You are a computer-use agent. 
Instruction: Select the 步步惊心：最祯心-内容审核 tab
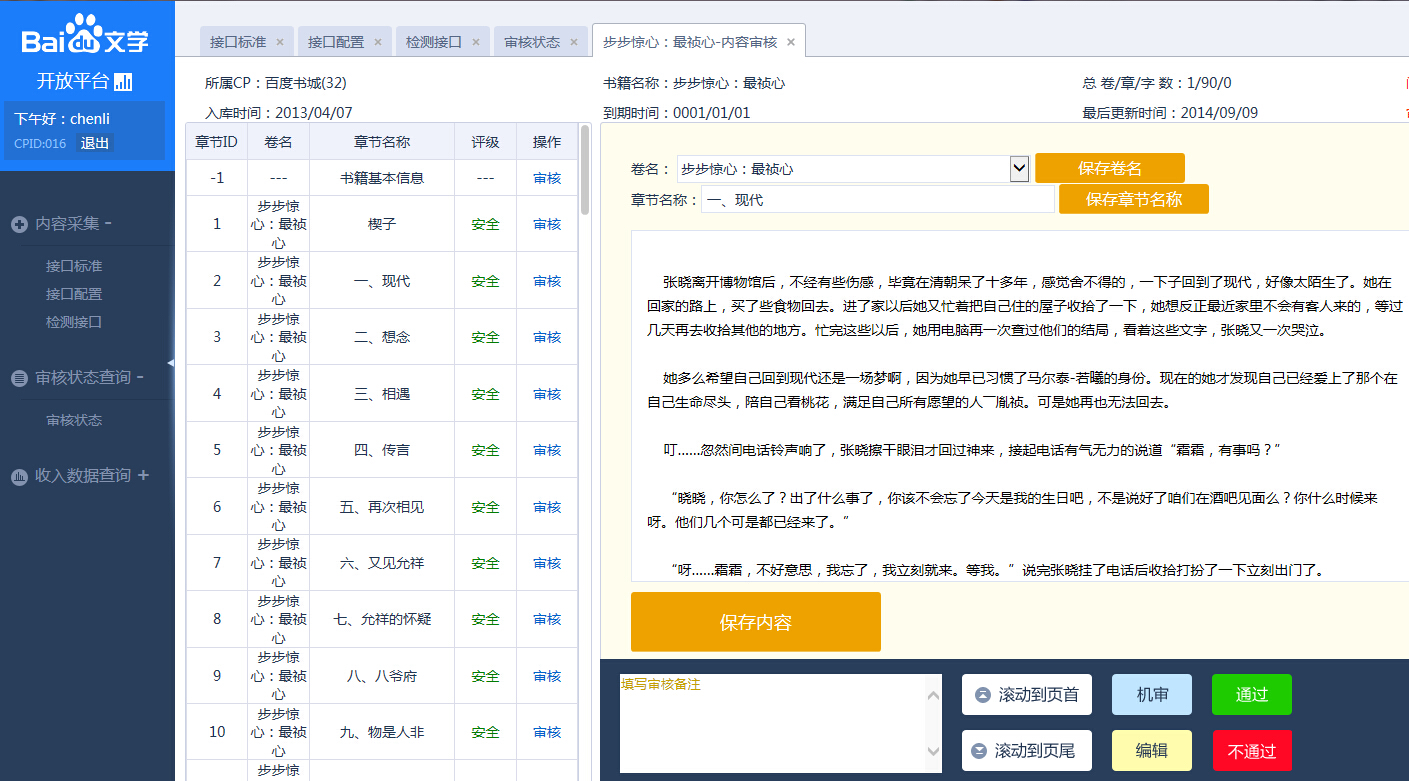click(x=690, y=42)
